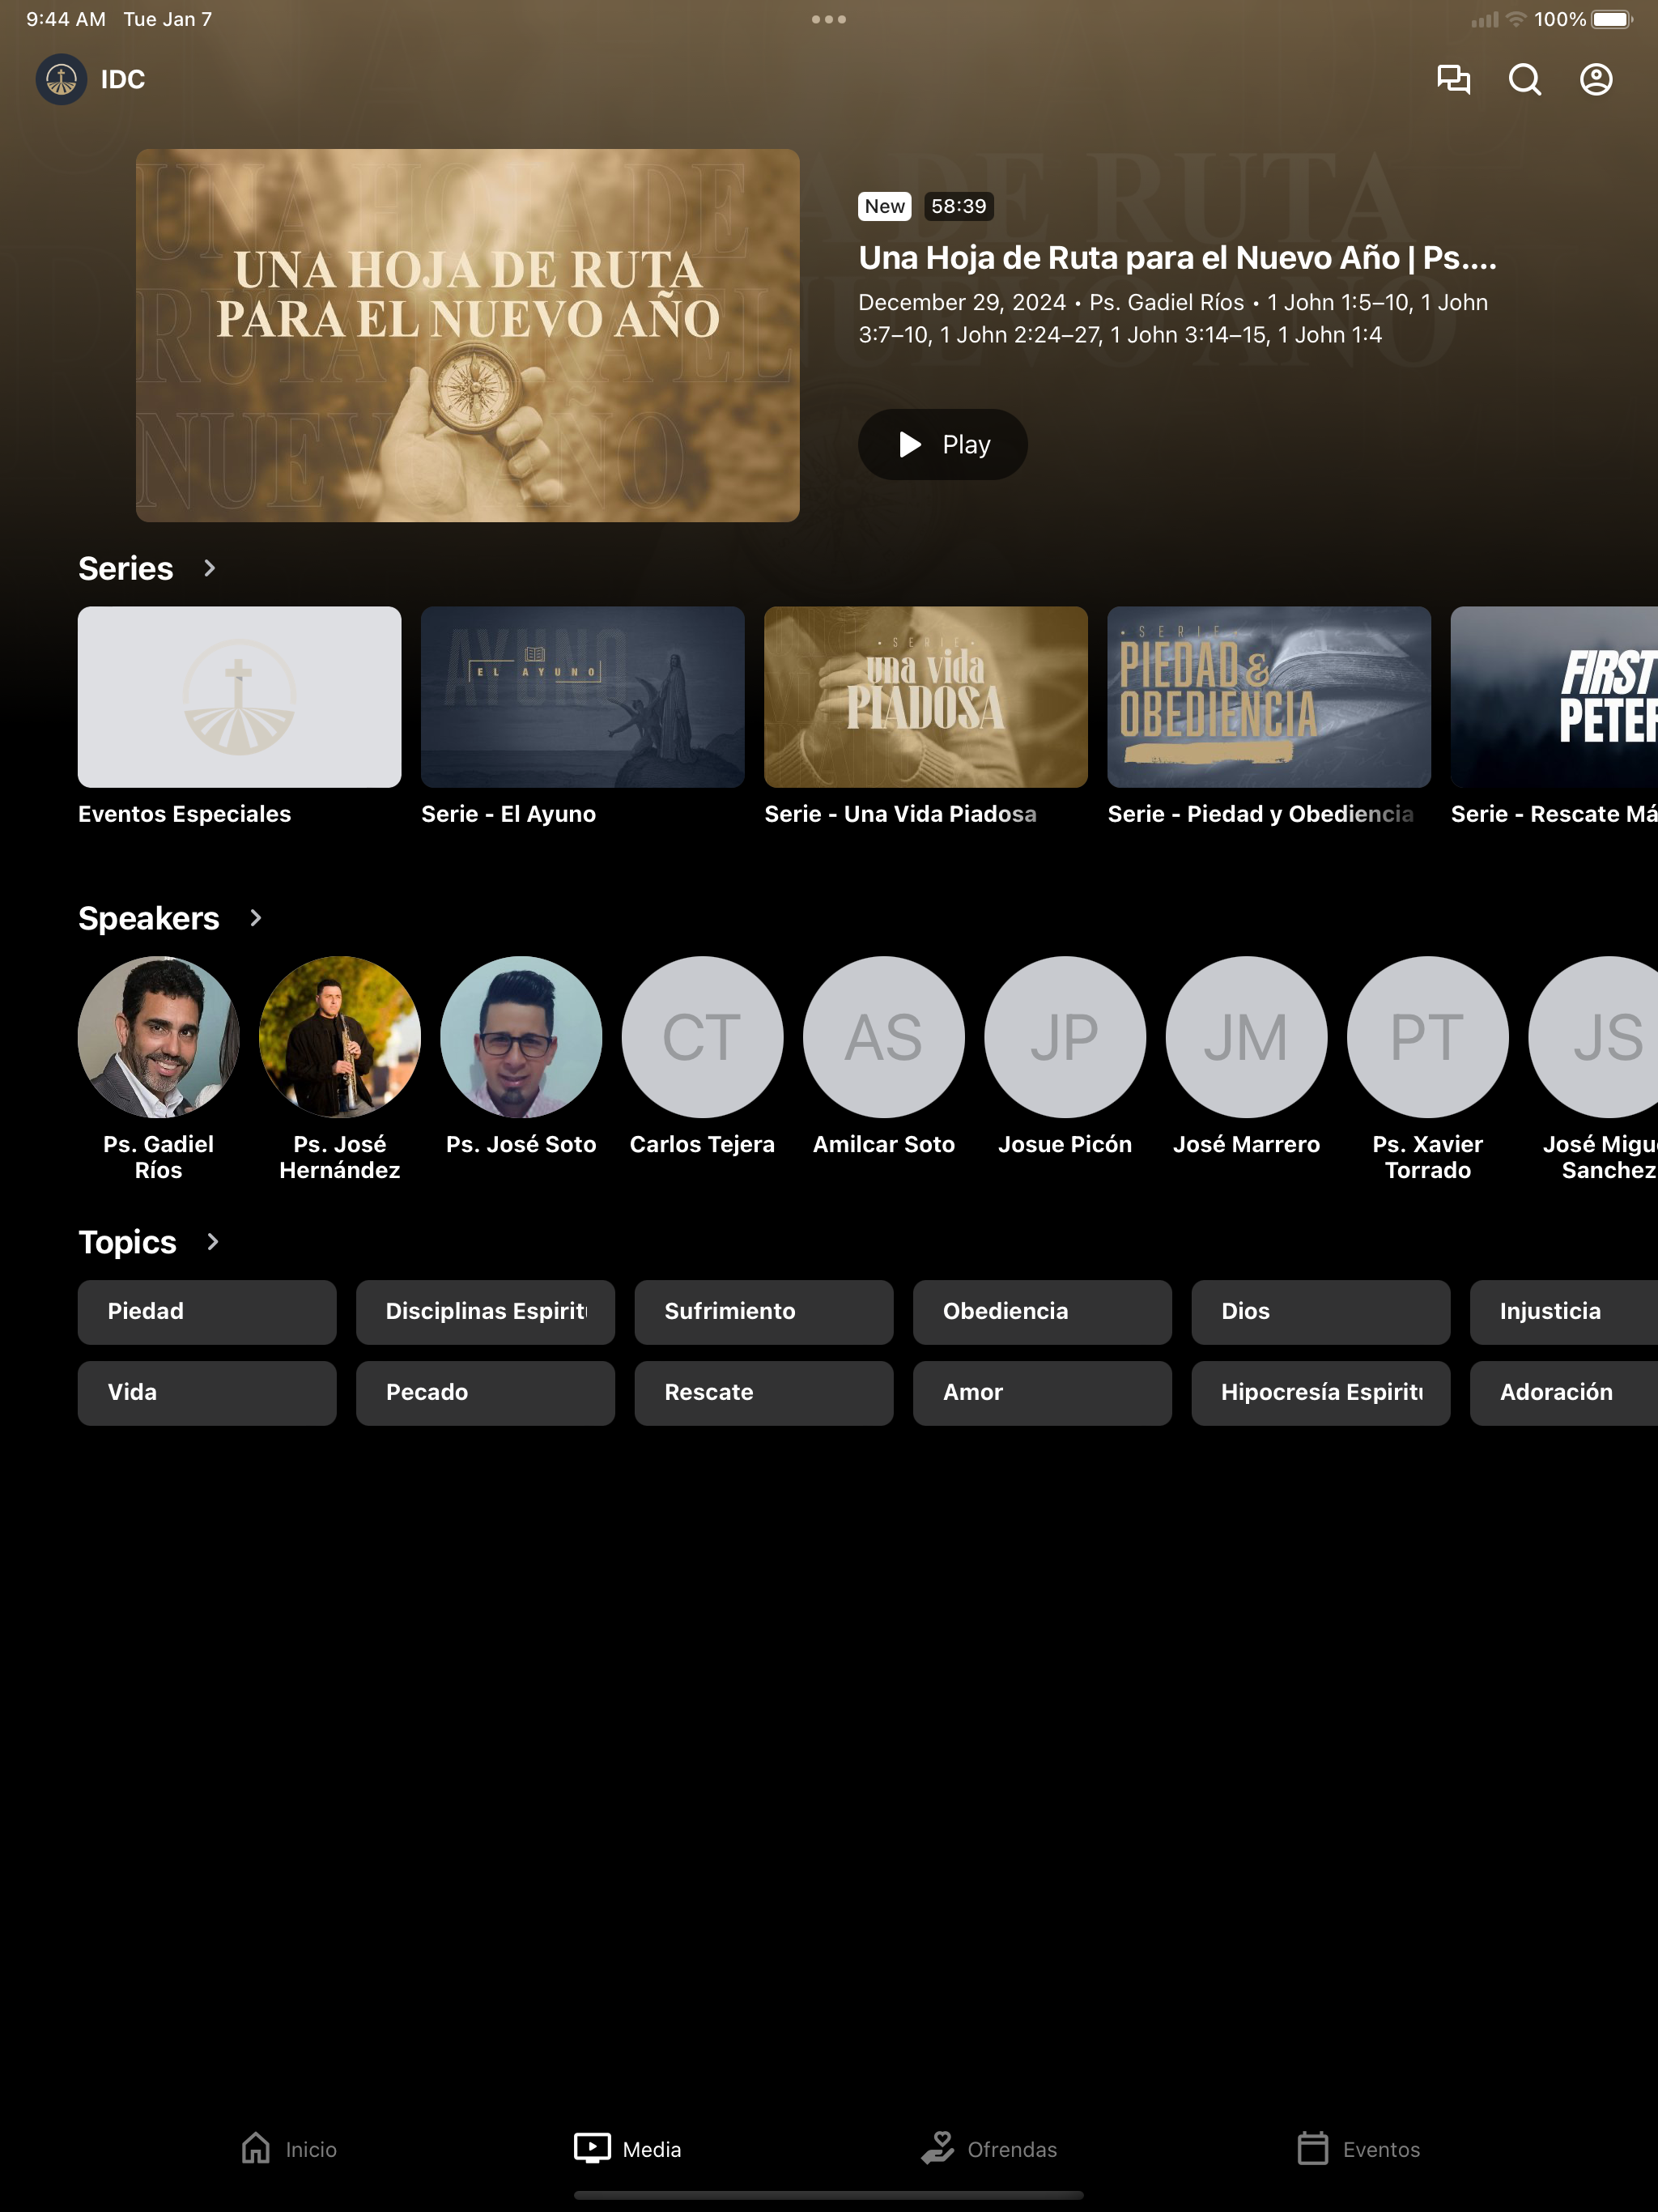Expand the Topics section chevron
This screenshot has width=1658, height=2212.
(212, 1242)
